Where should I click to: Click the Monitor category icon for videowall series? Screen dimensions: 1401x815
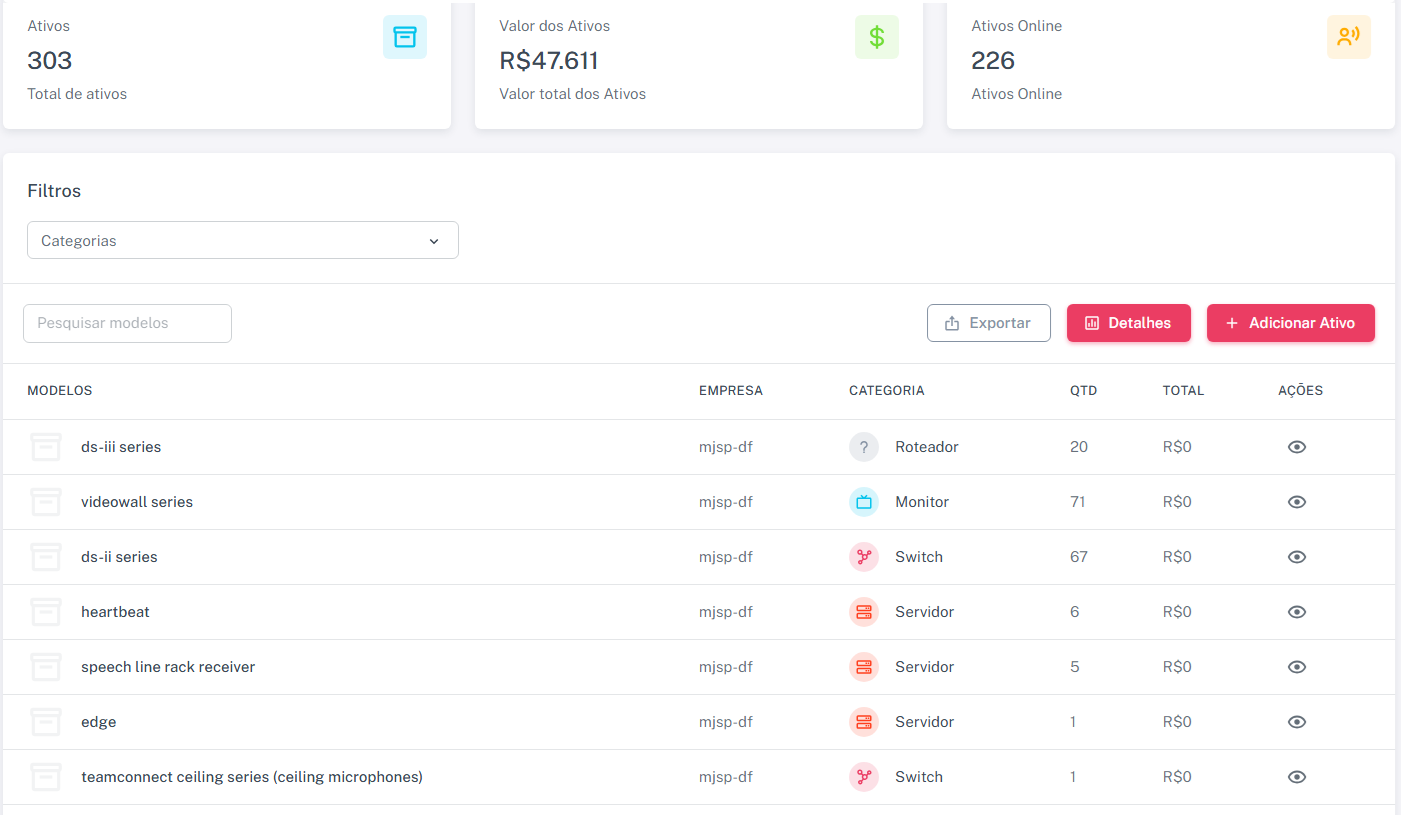pos(864,502)
